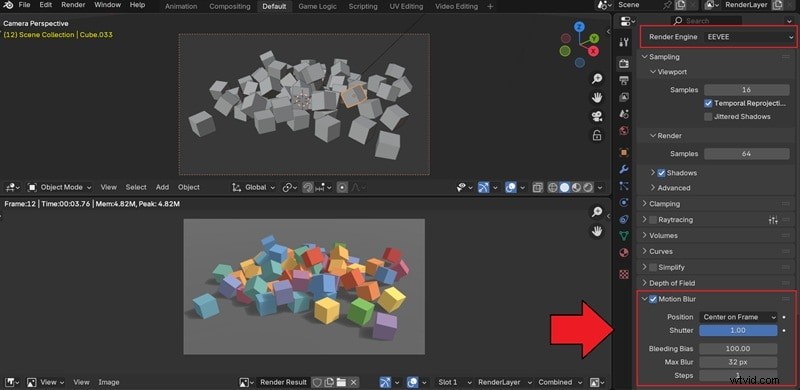Open the Render menu
Image resolution: width=800 pixels, height=390 pixels.
click(x=73, y=5)
